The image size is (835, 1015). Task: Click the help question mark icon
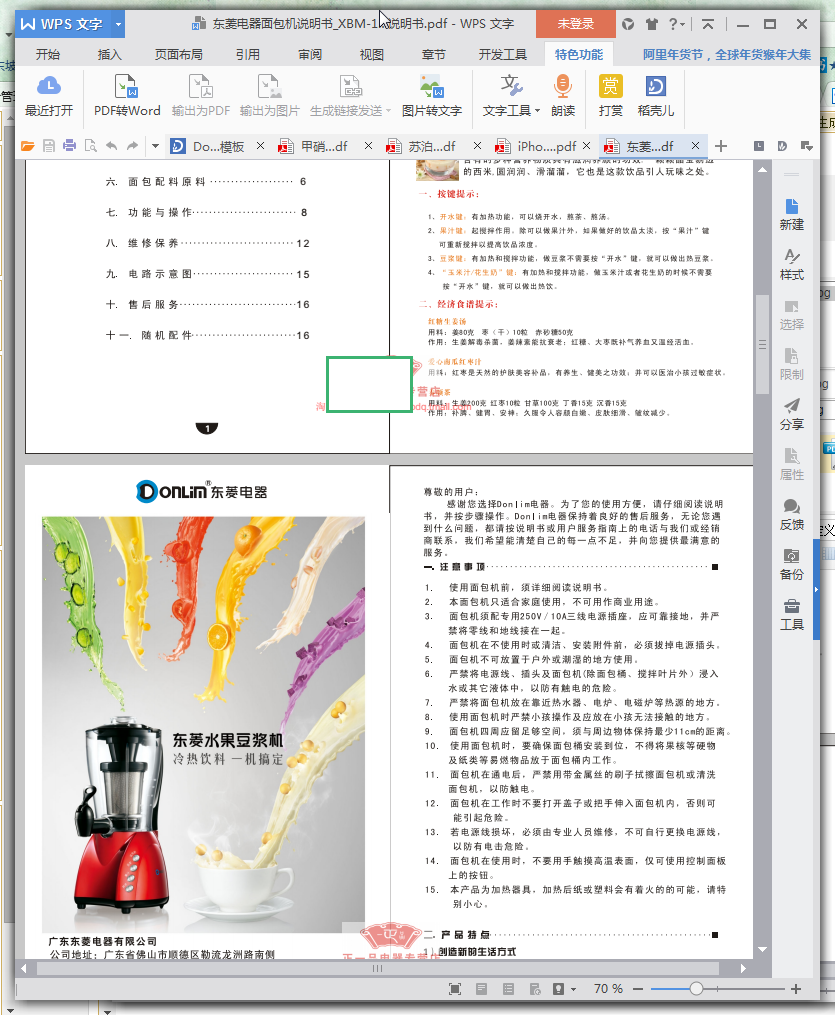pyautogui.click(x=673, y=24)
